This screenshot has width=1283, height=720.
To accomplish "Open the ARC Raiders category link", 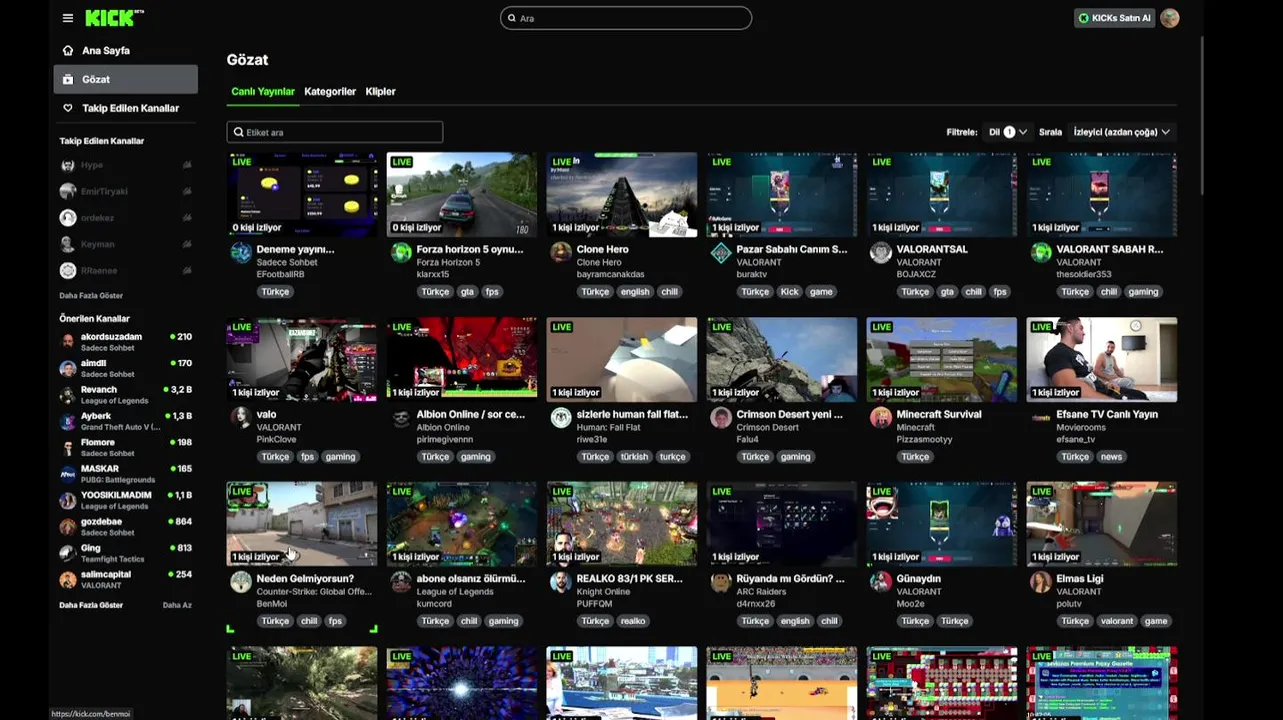I will tap(761, 591).
